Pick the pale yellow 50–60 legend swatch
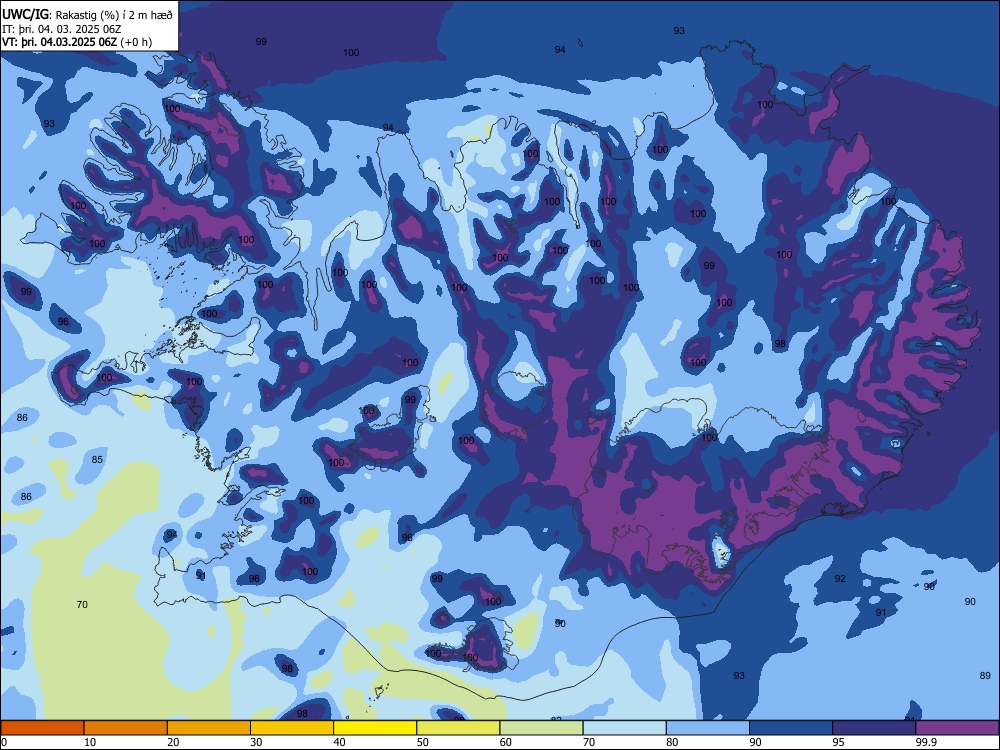This screenshot has height=750, width=1000. point(458,728)
